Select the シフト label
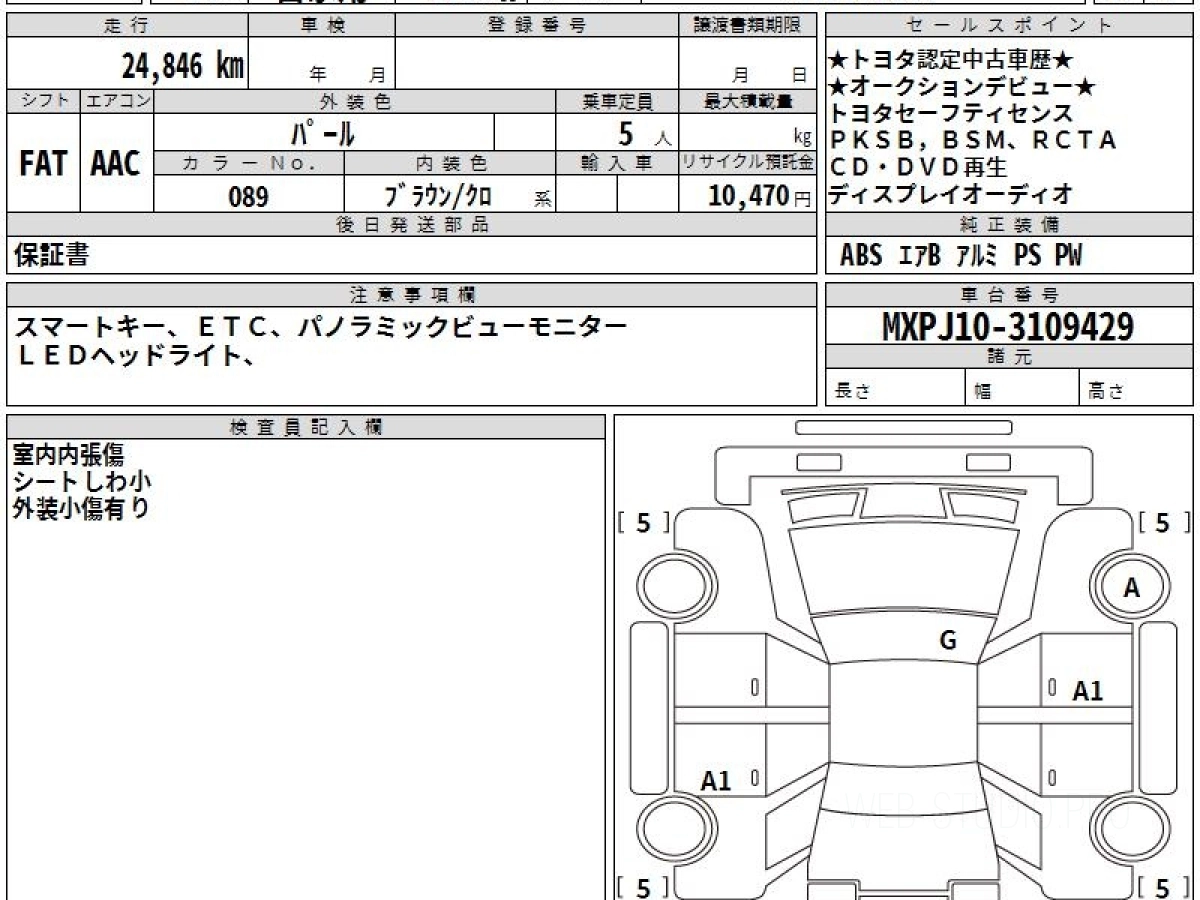This screenshot has height=900, width=1200. 43,101
